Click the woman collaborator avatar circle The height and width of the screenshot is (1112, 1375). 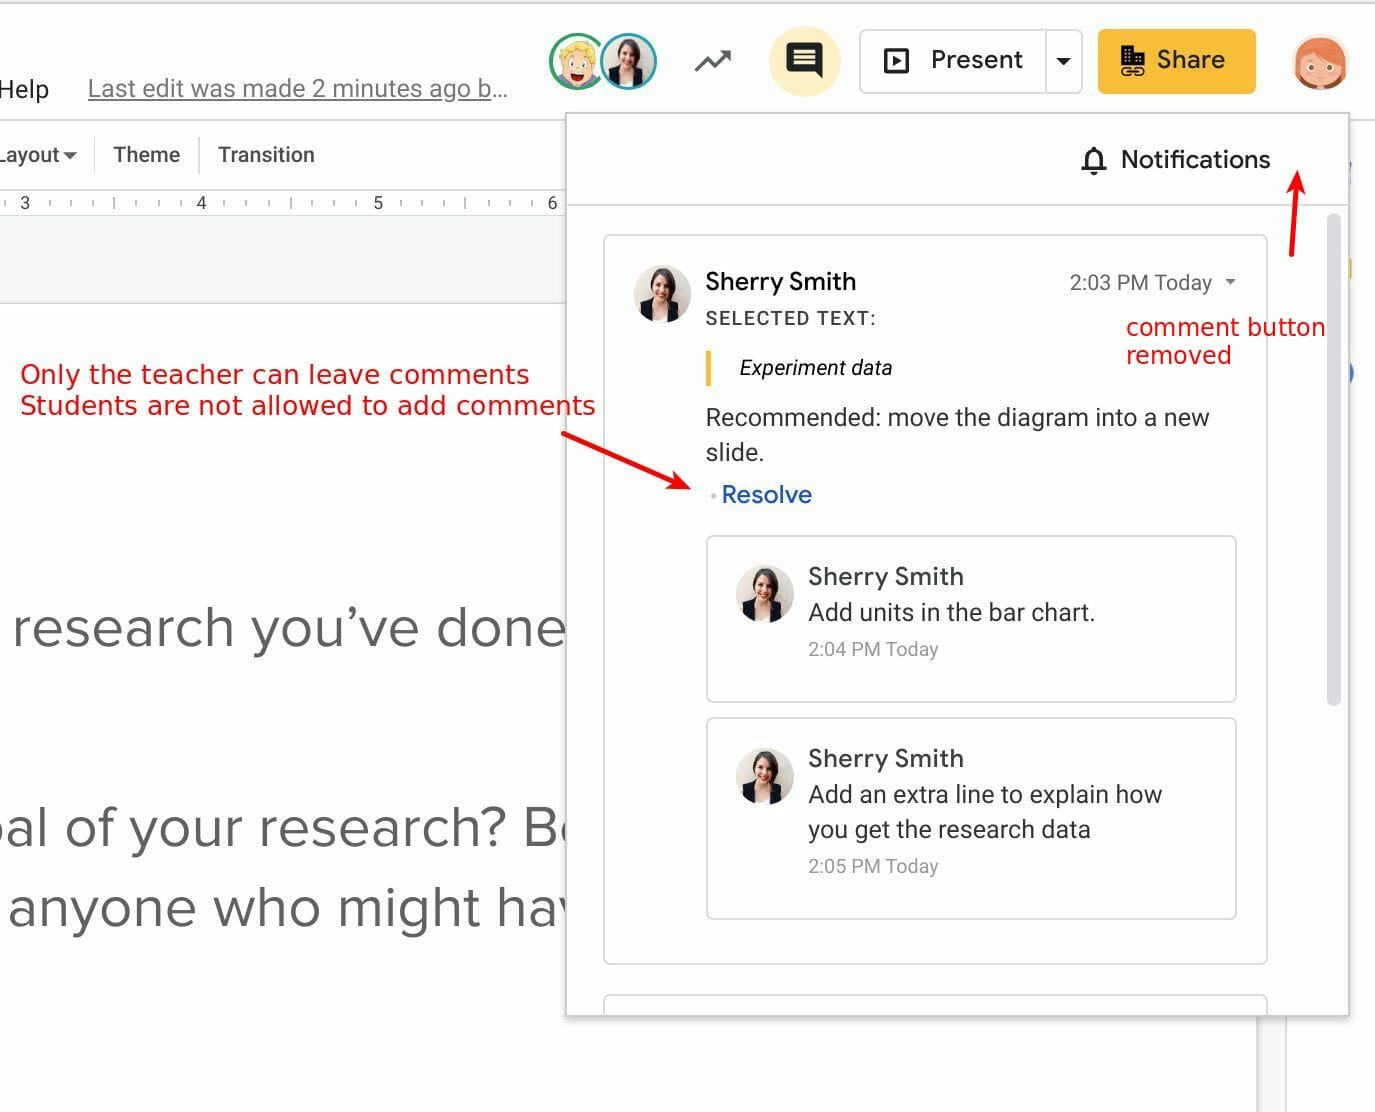629,61
